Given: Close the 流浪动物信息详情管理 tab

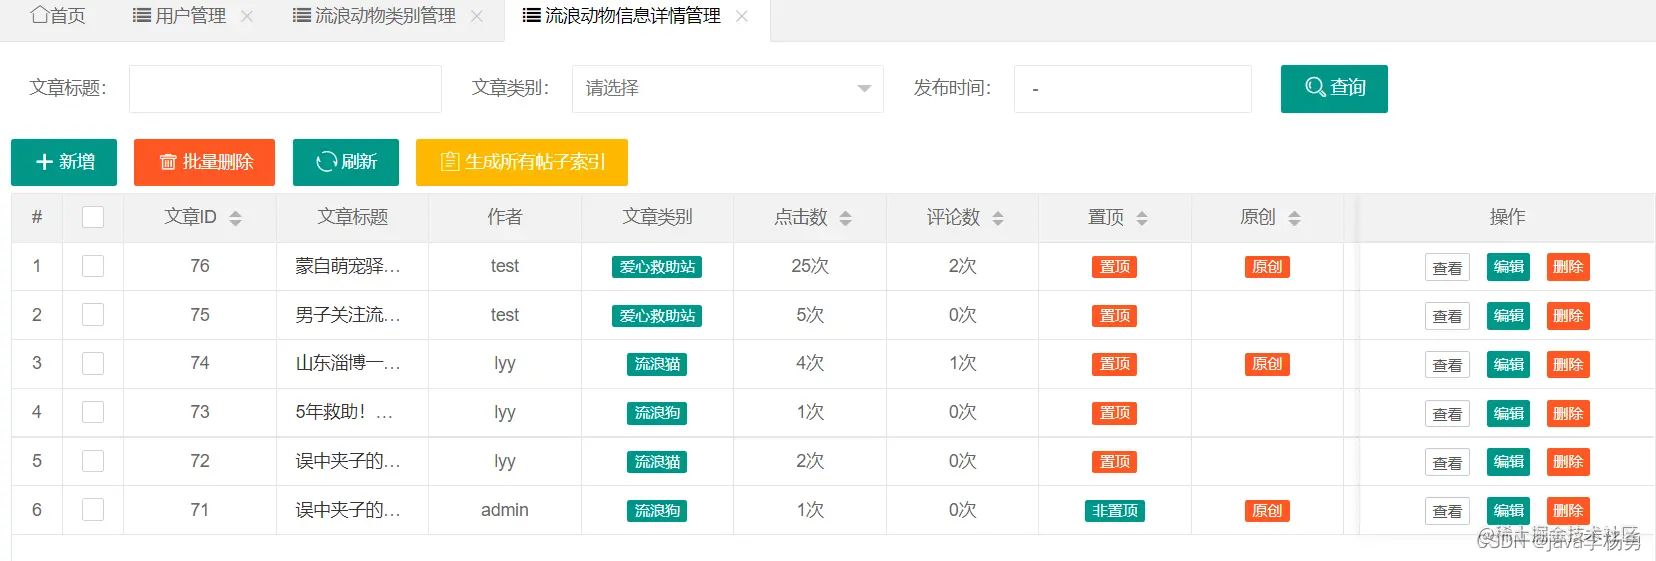Looking at the screenshot, I should tap(742, 16).
